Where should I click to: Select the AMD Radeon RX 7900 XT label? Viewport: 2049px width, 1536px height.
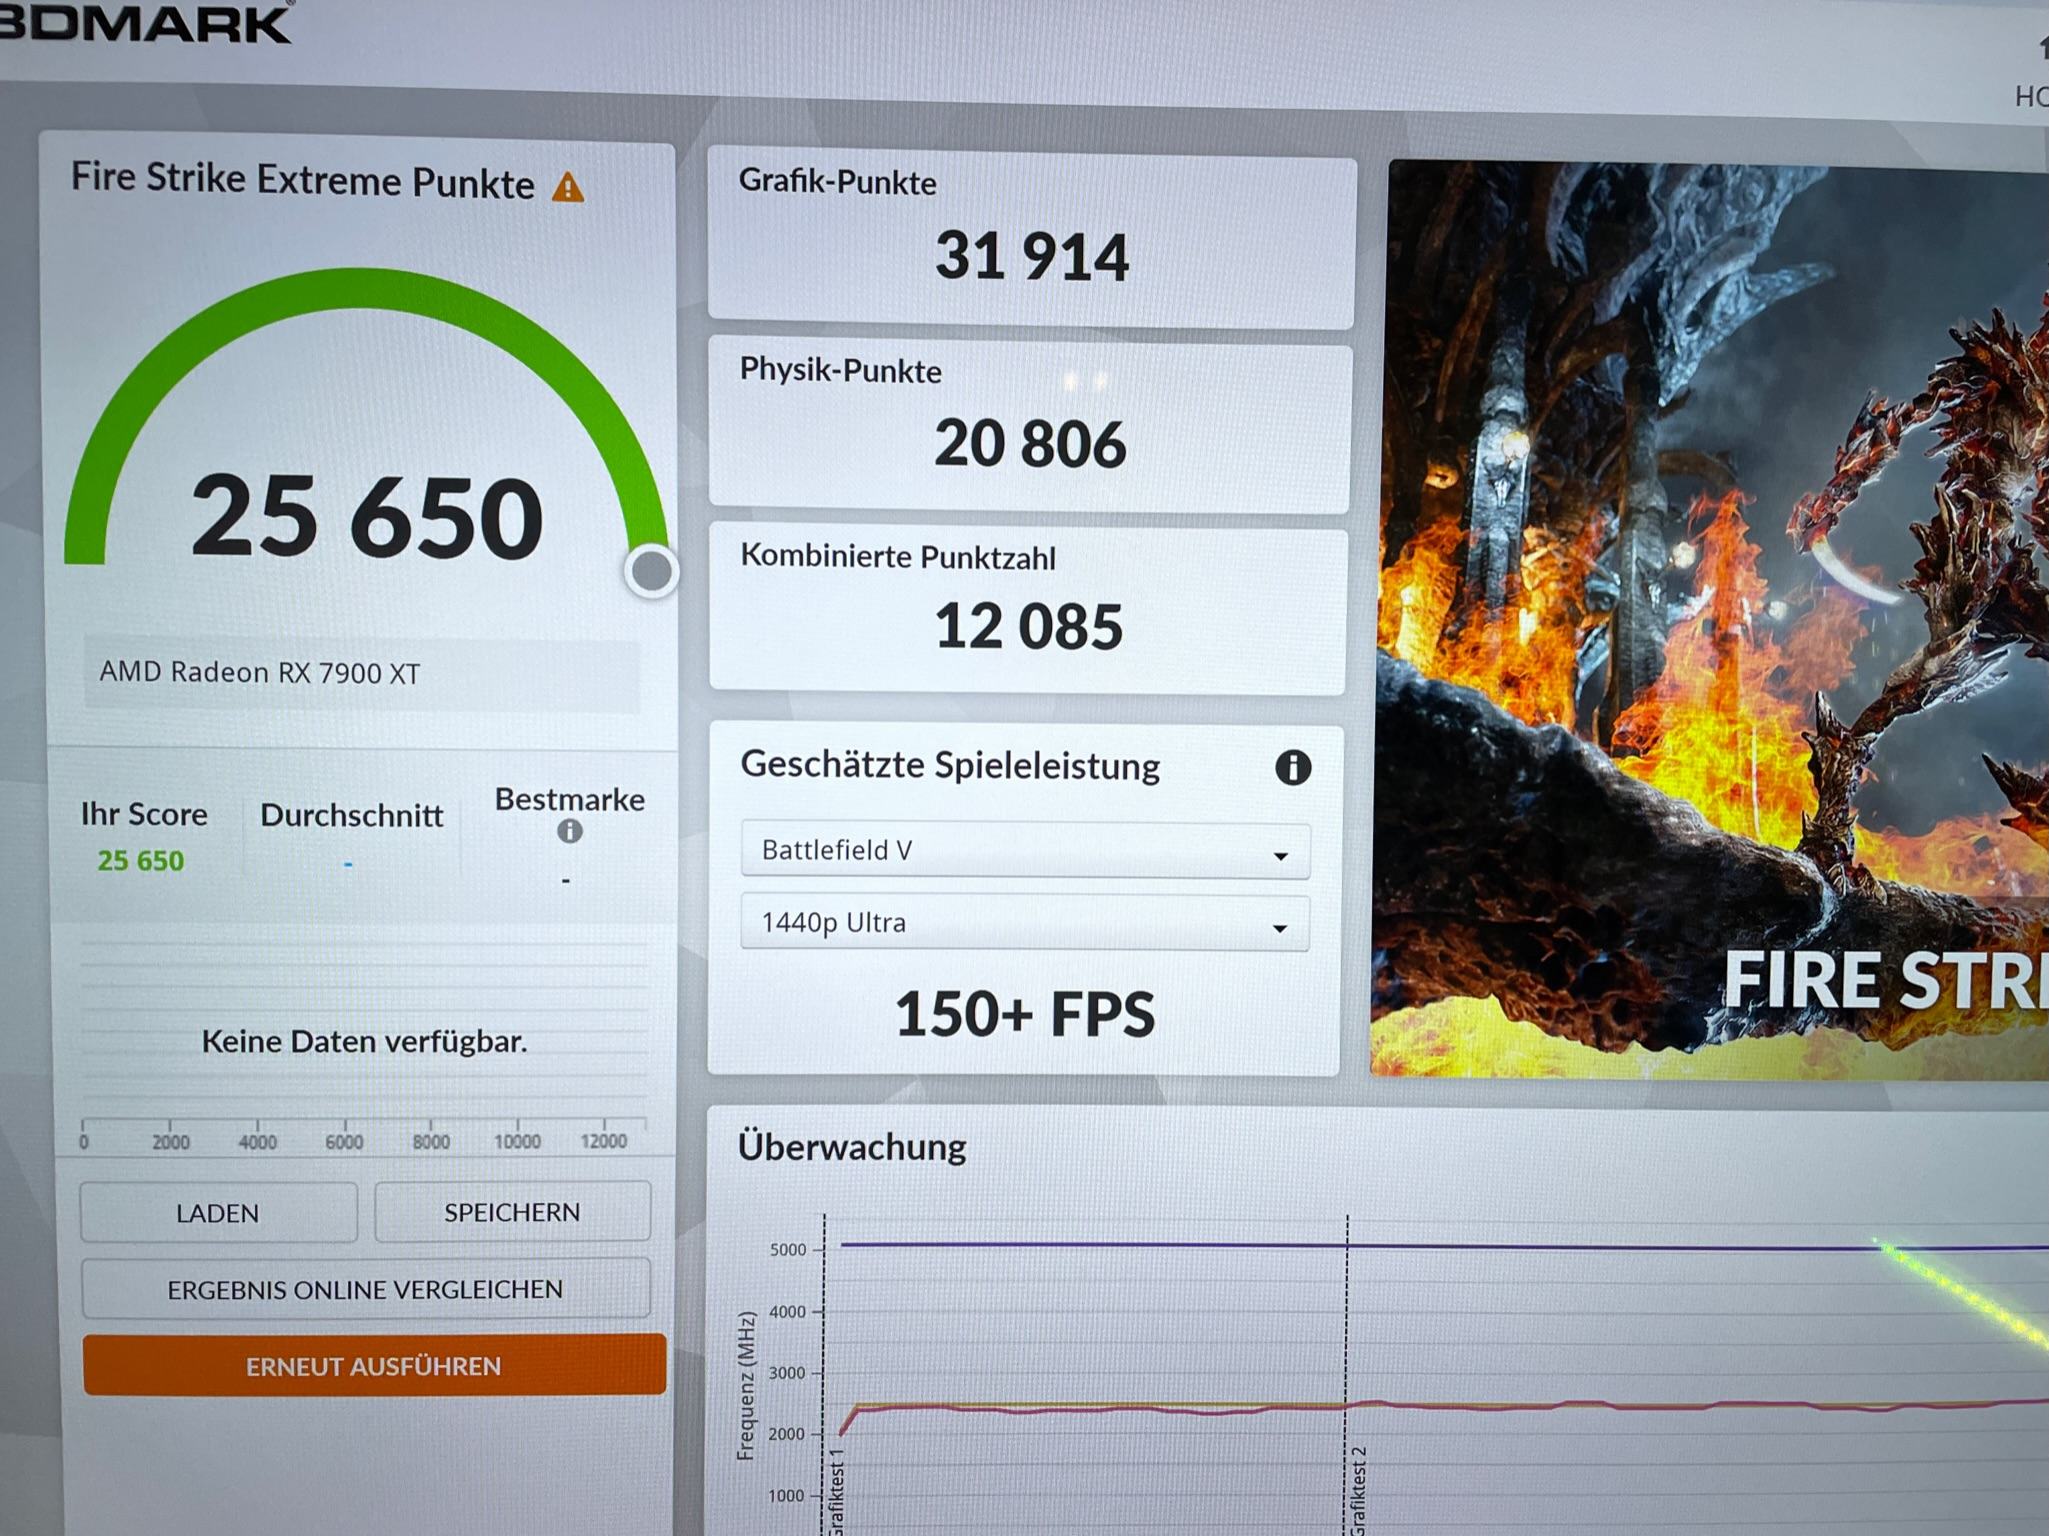point(260,673)
